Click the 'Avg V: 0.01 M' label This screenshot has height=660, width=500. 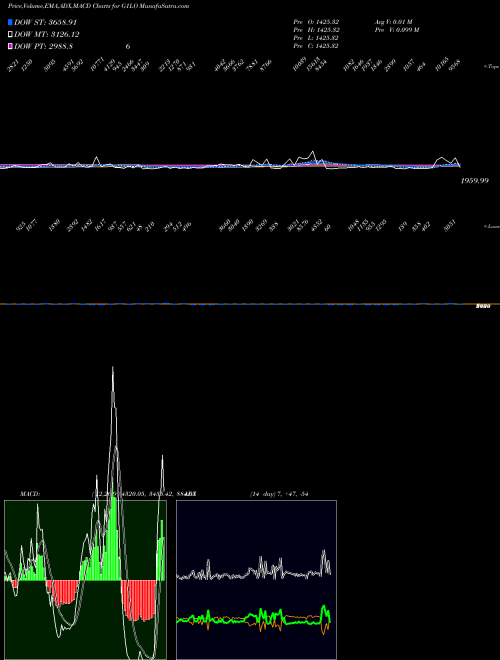pyautogui.click(x=394, y=22)
